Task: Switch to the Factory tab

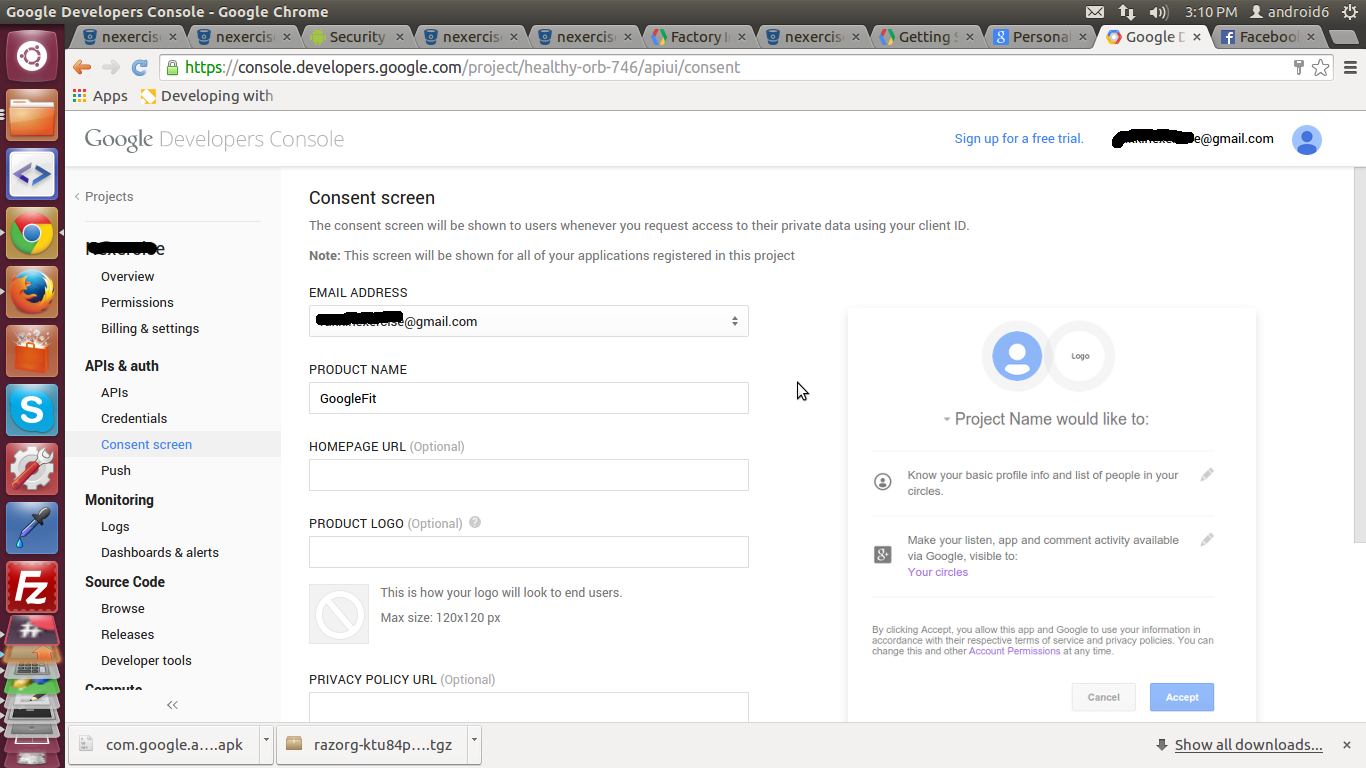Action: tap(697, 37)
